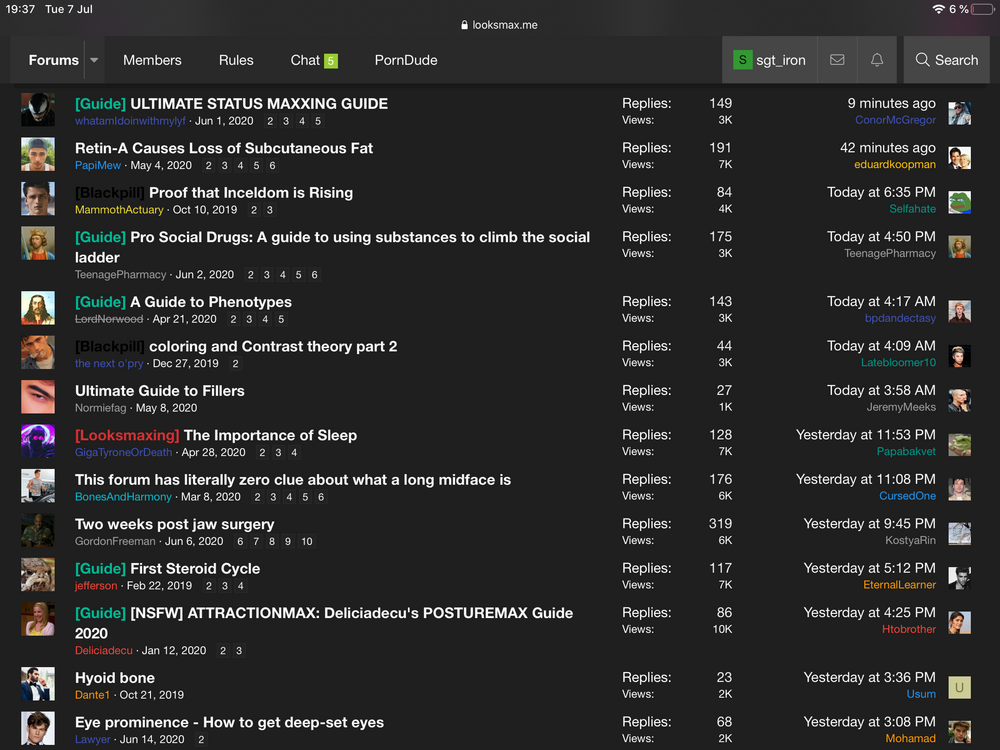This screenshot has width=1000, height=750.
Task: Click '9 minutes ago' timestamp
Action: click(891, 103)
